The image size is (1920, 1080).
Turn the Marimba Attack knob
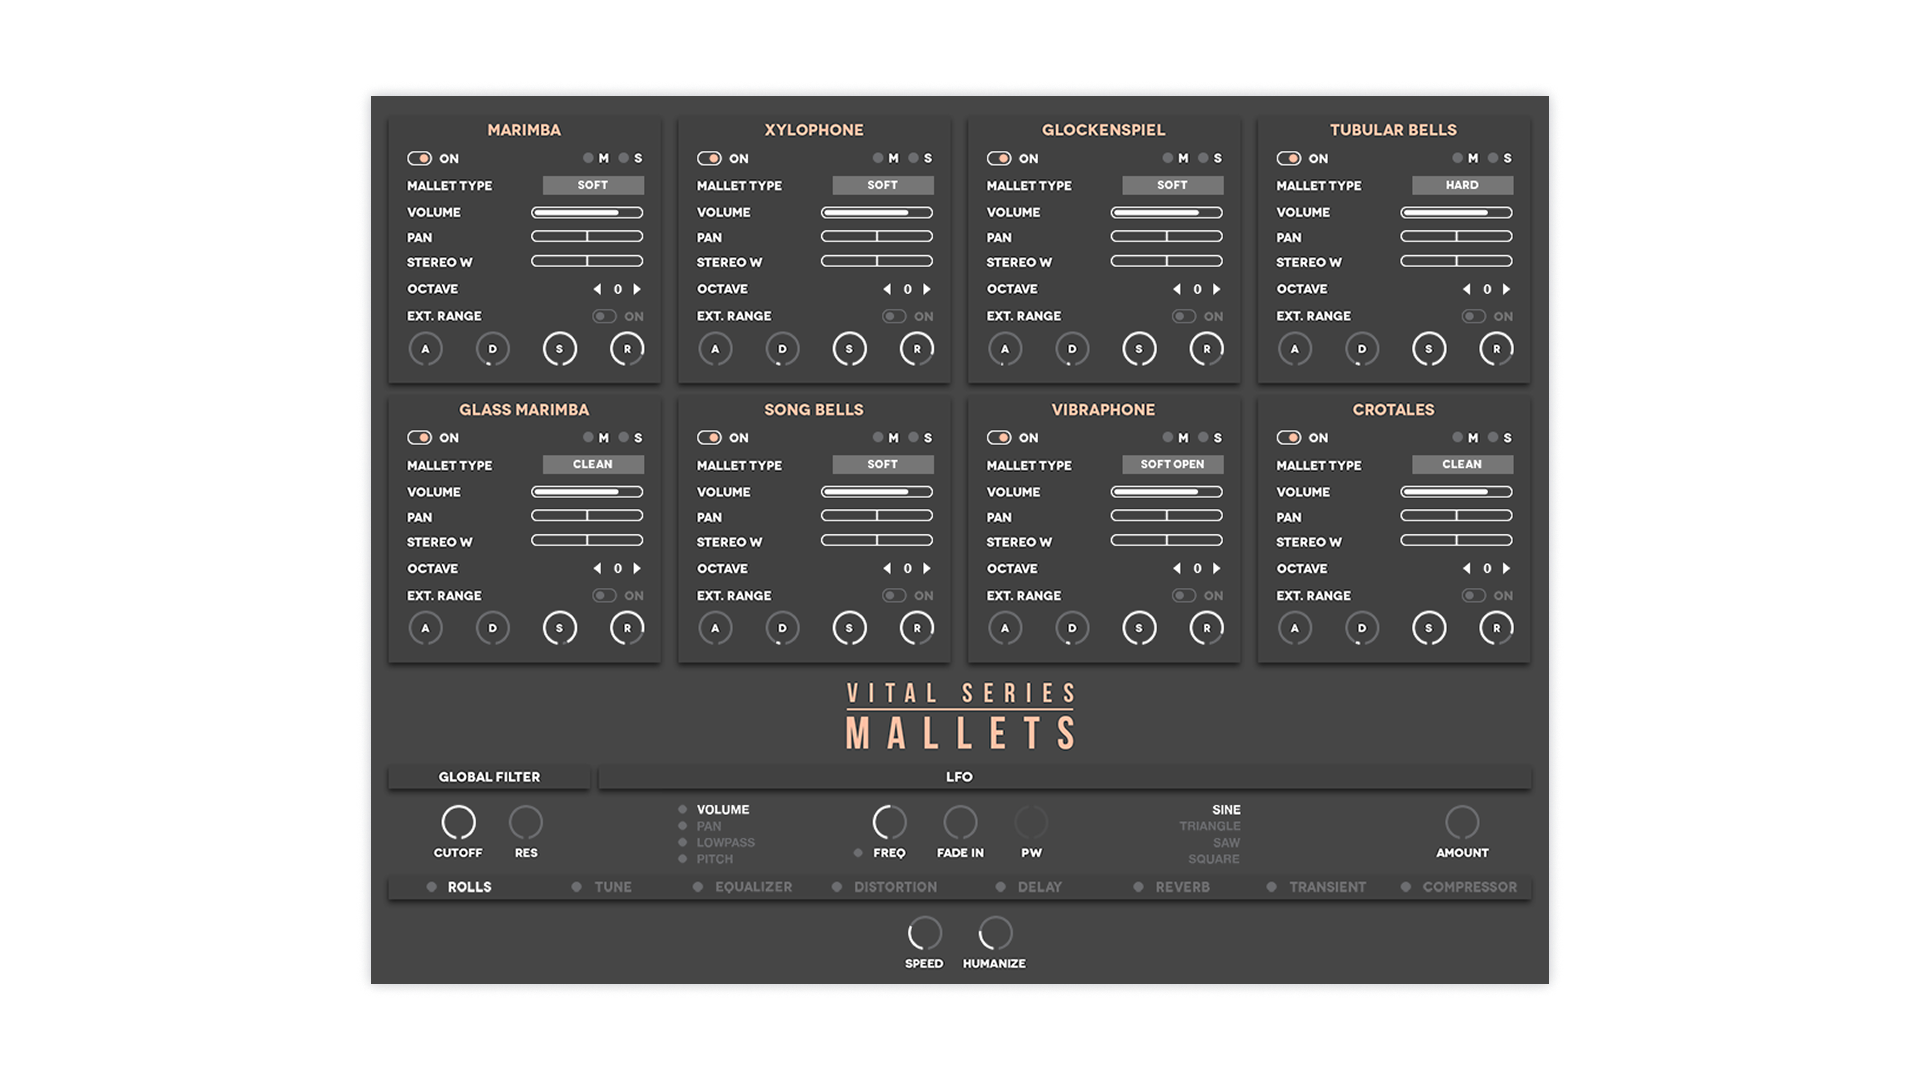pos(425,349)
